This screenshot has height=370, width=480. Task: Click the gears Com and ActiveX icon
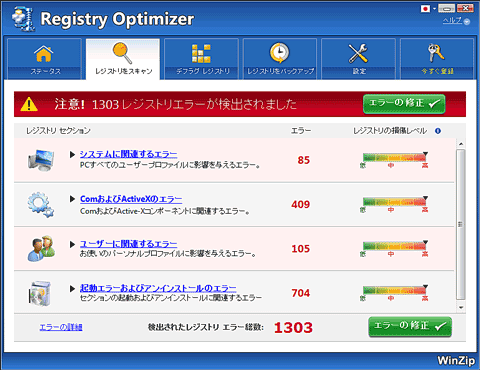[x=41, y=204]
